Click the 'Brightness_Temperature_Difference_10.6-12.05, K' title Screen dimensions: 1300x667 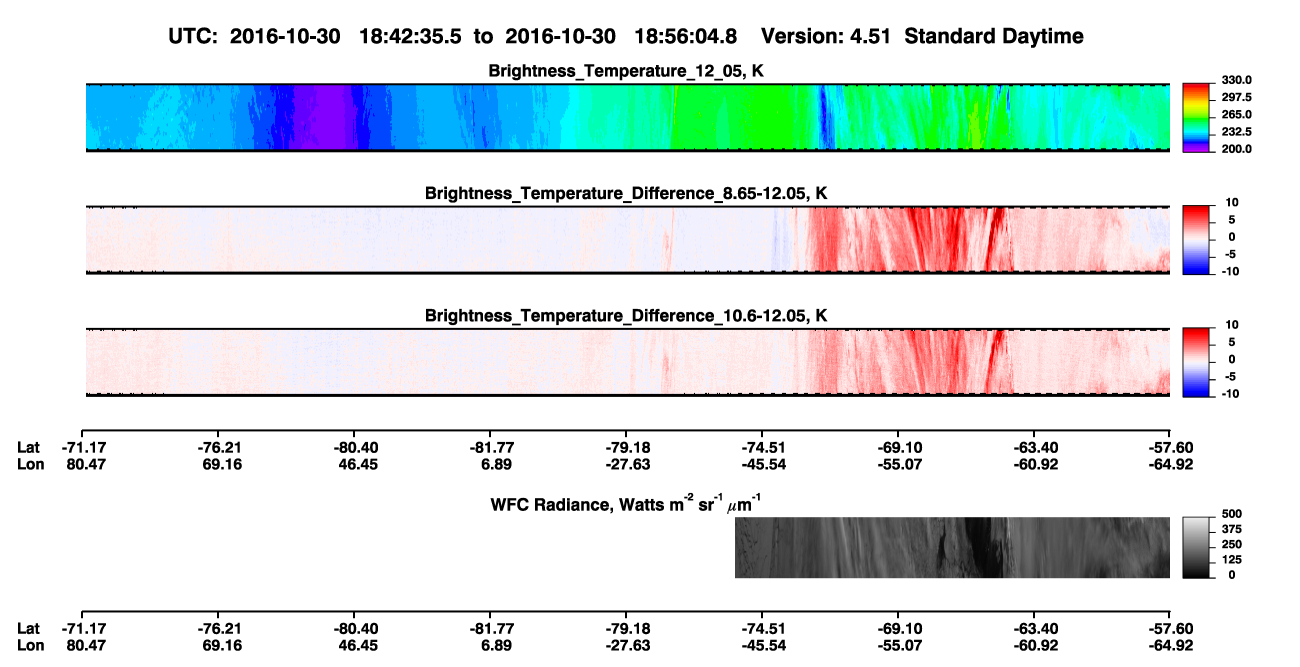(628, 315)
